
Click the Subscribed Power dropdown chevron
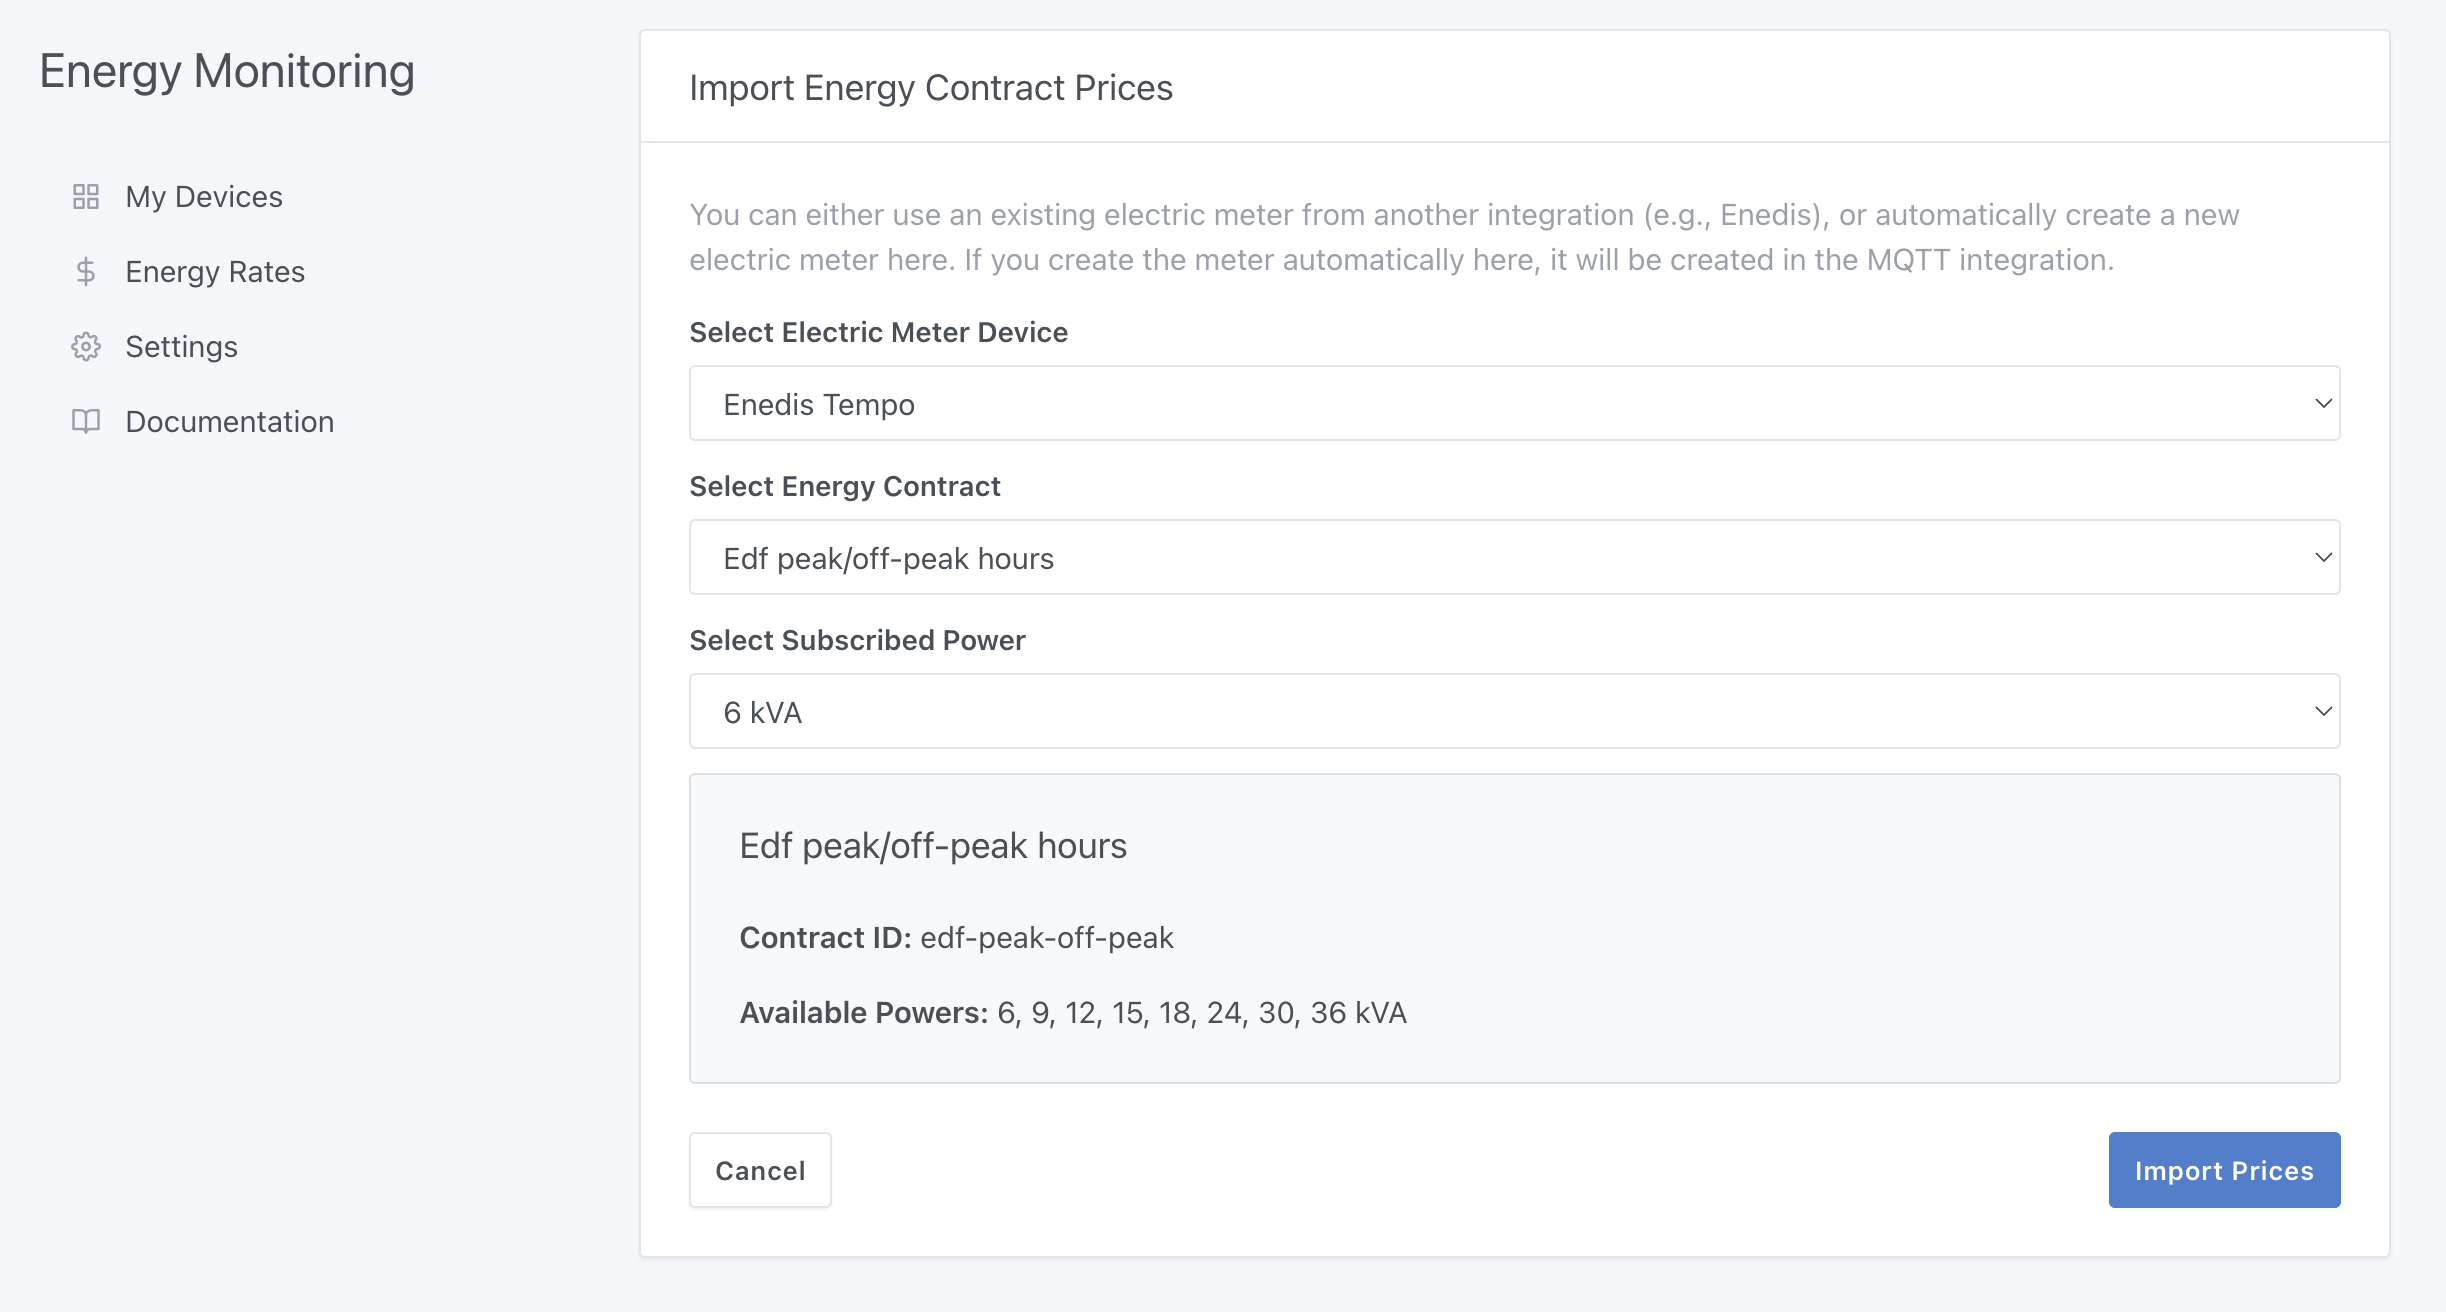point(2325,711)
